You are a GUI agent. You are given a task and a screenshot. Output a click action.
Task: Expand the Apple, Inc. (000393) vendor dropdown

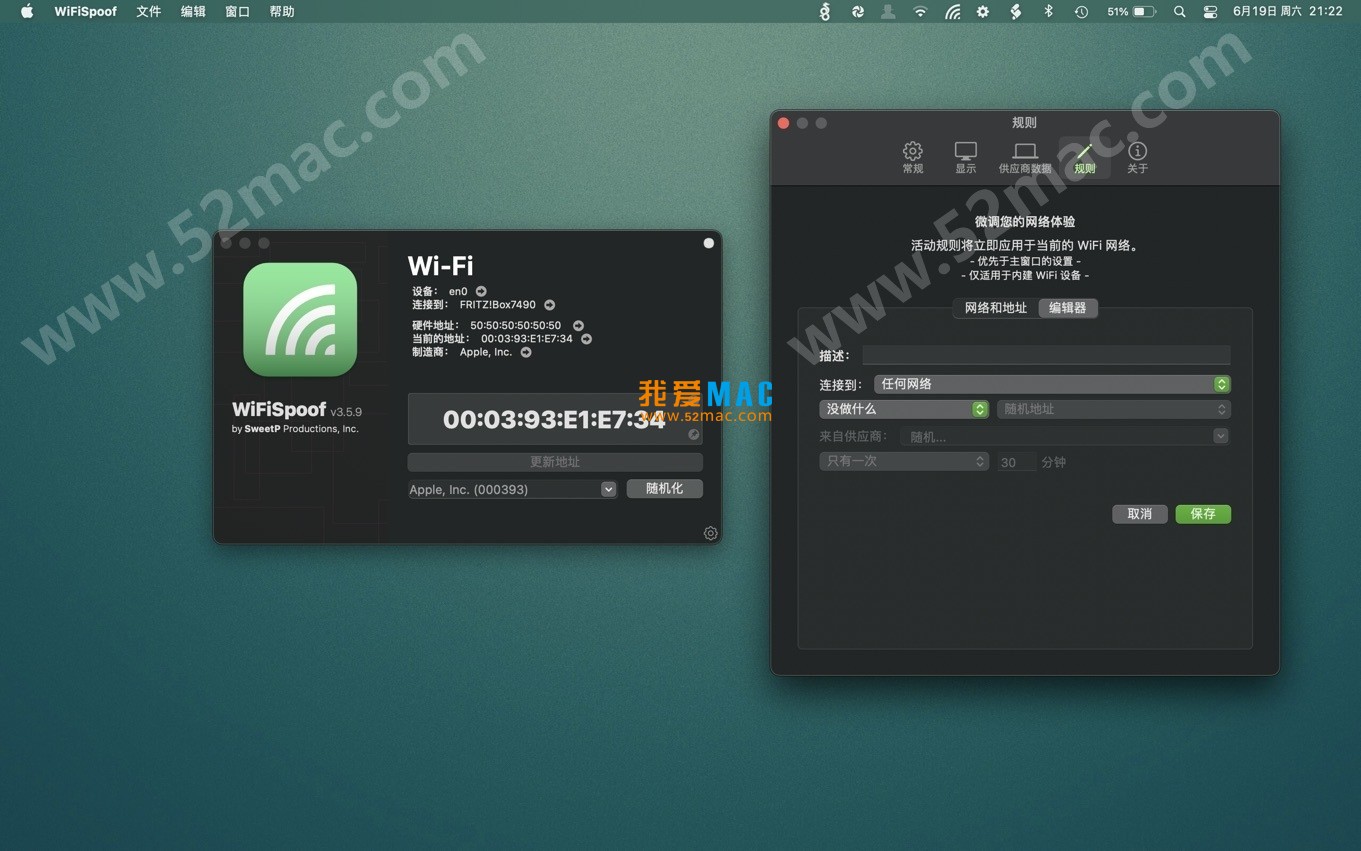click(x=608, y=489)
